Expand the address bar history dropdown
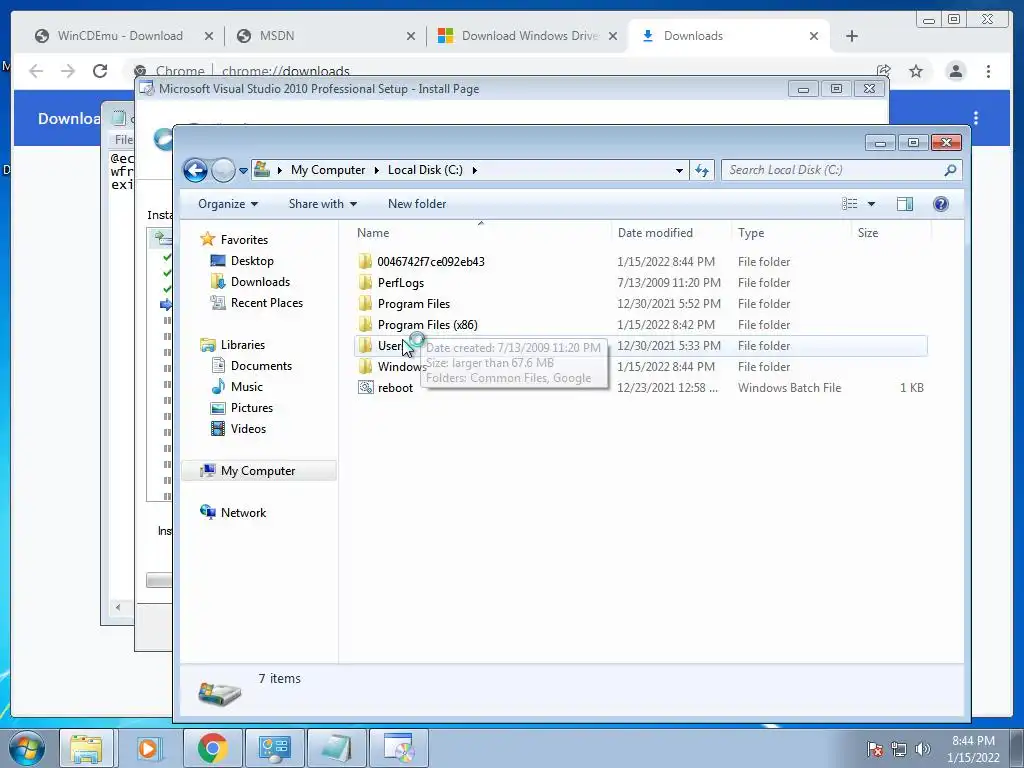 679,170
